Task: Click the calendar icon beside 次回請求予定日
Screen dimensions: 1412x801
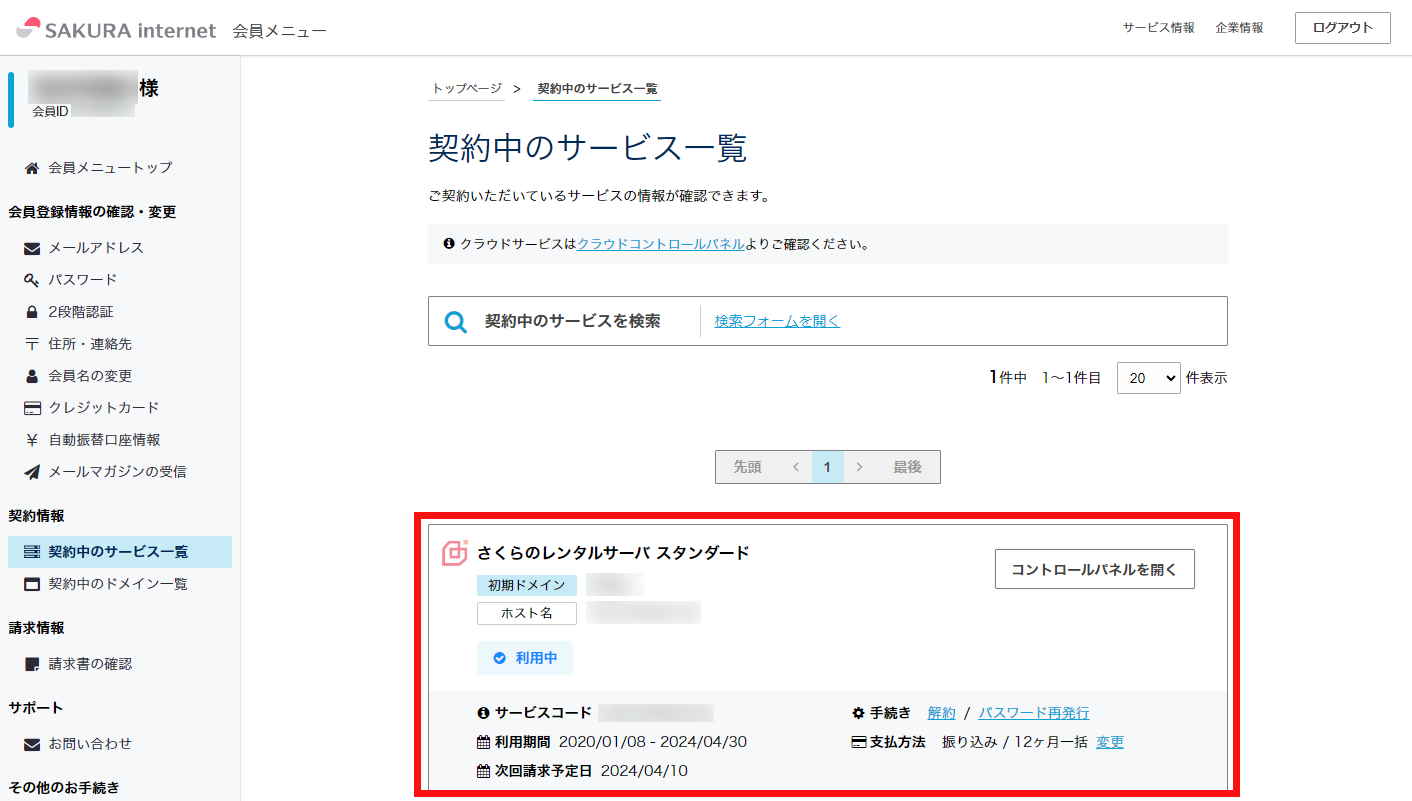Action: point(484,771)
